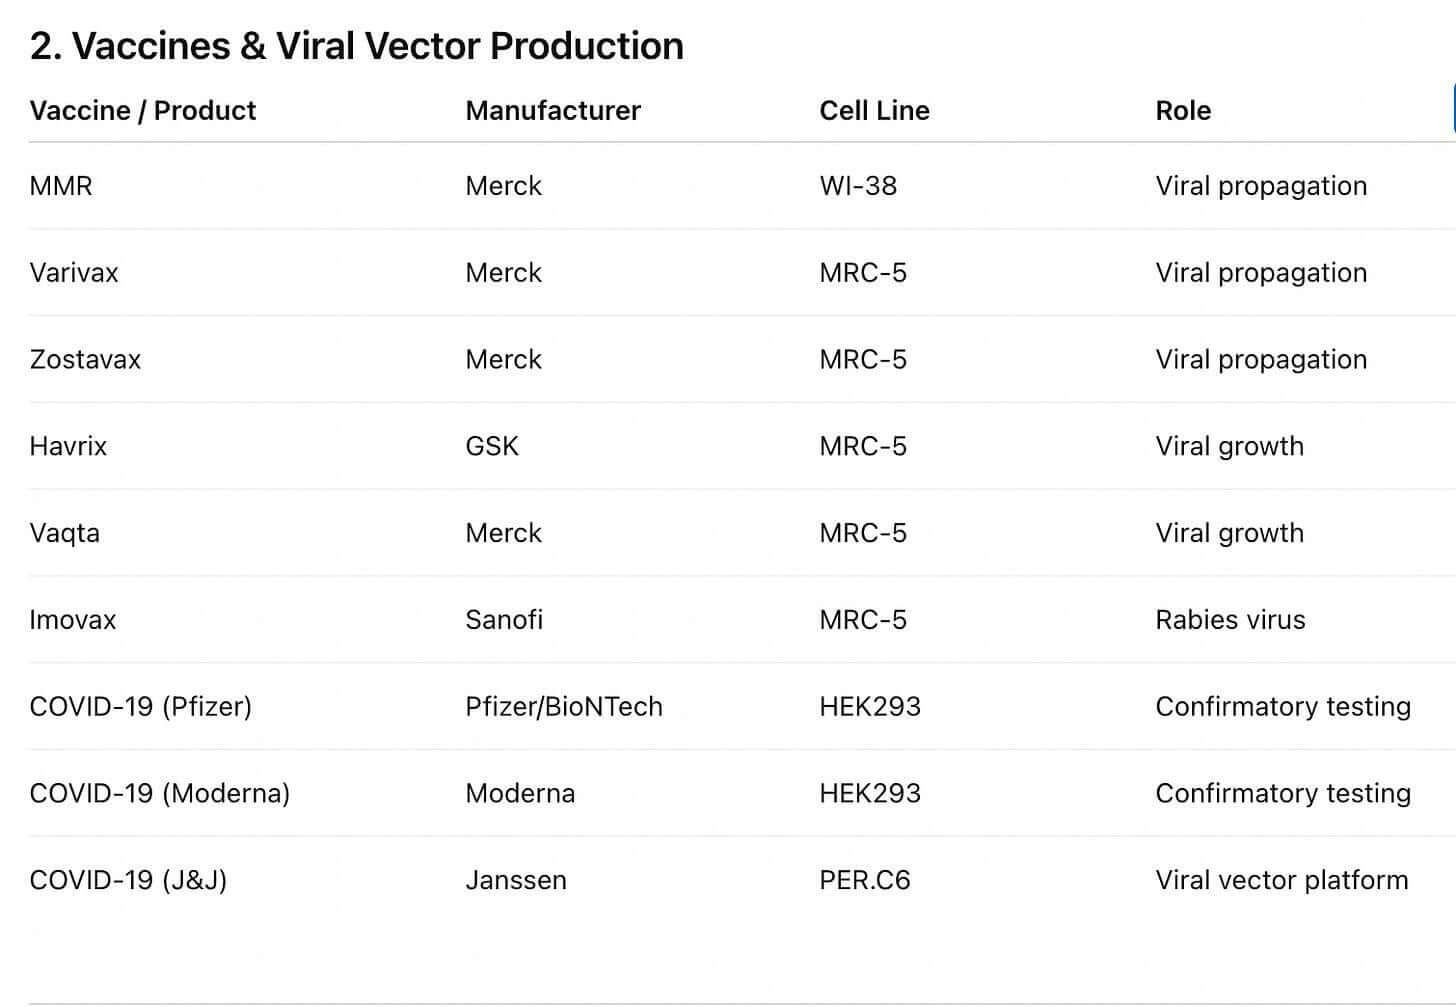Click the Role column header
Screen dimensions: 1456x1007
(x=1183, y=110)
